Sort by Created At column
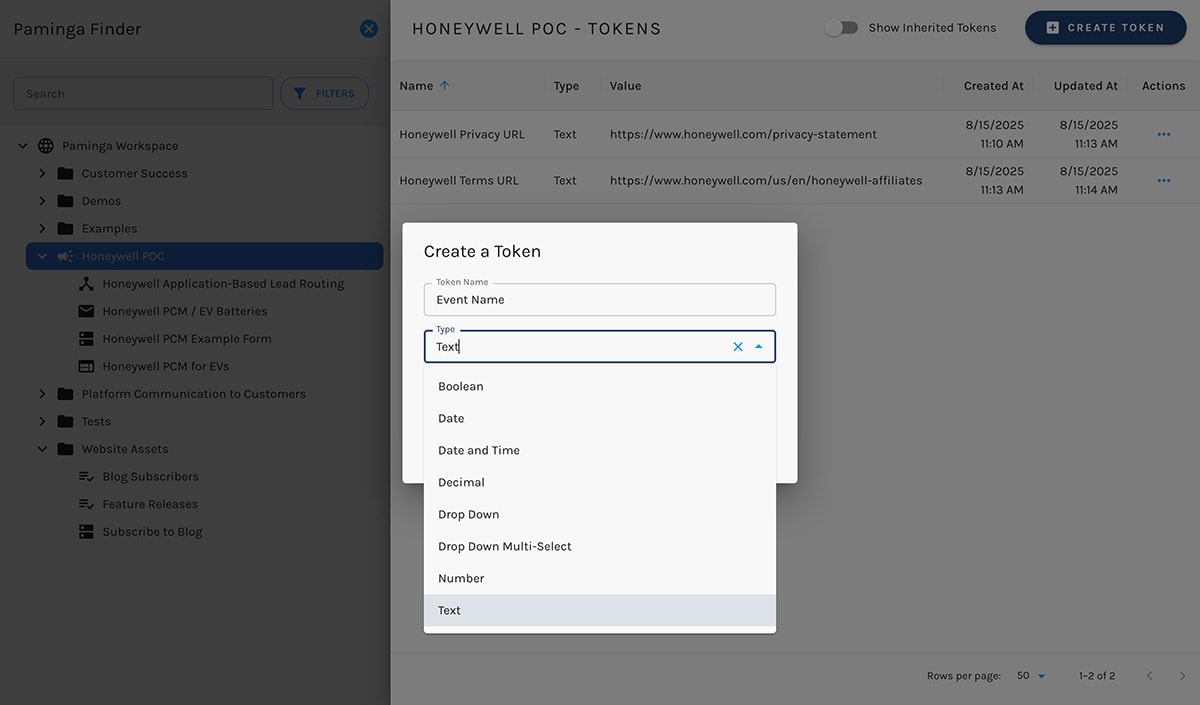Viewport: 1200px width, 705px height. [993, 86]
